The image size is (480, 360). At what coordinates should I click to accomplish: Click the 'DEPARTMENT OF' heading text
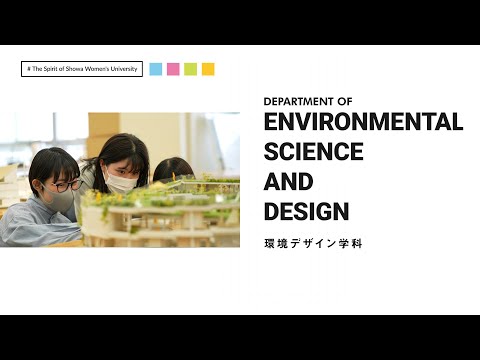[308, 102]
